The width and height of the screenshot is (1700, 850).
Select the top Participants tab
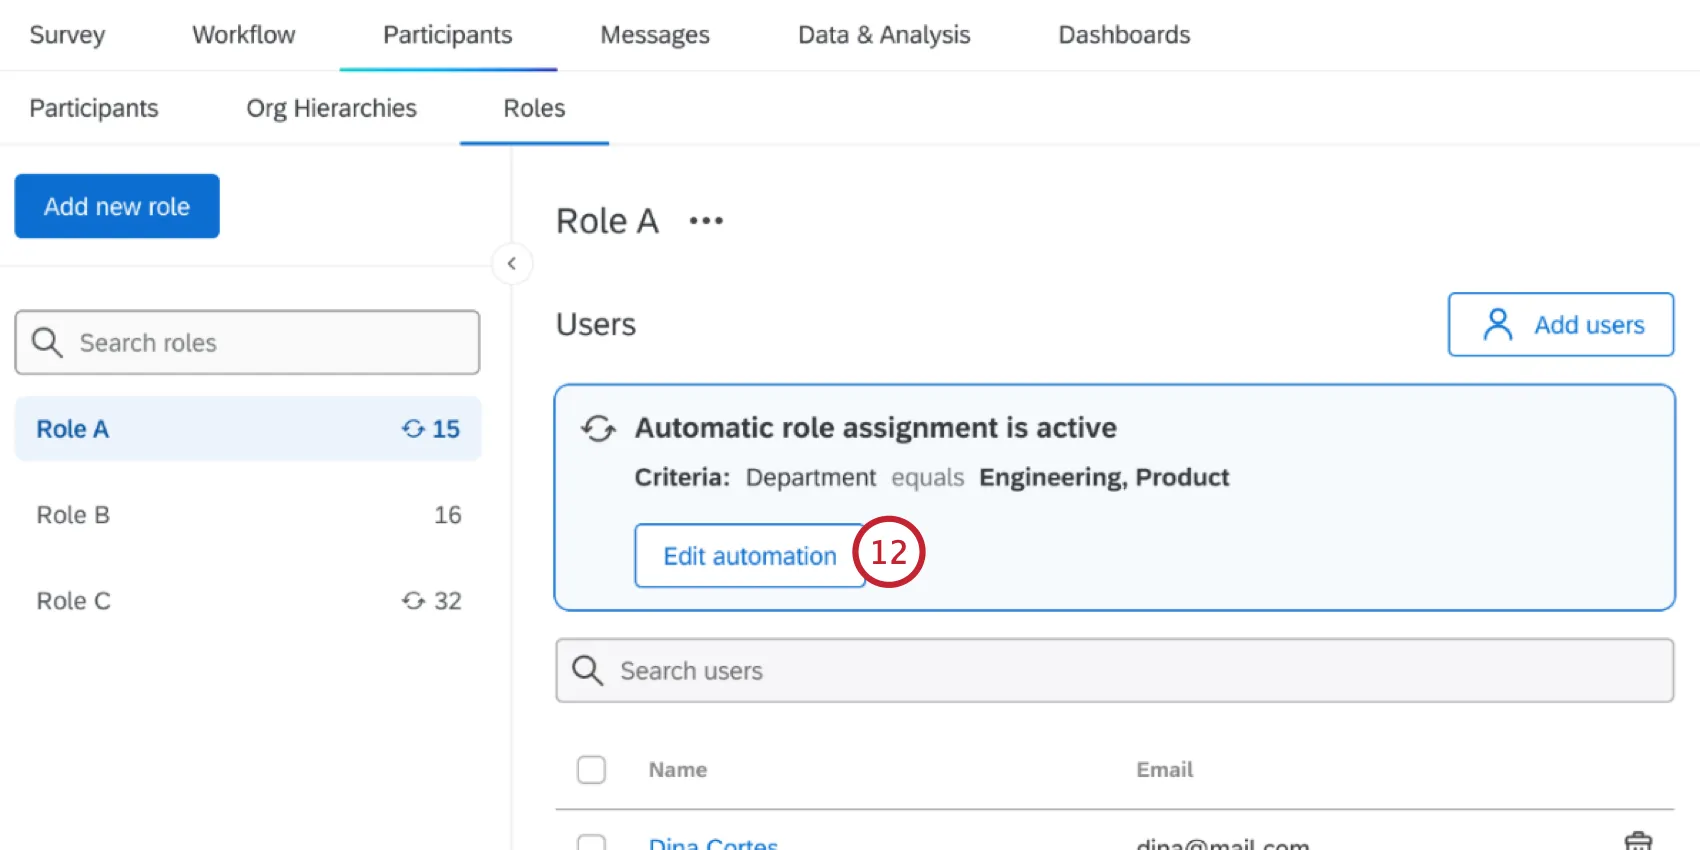click(448, 35)
